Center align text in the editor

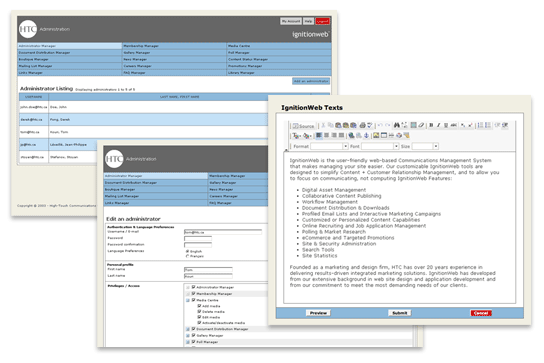[326, 135]
